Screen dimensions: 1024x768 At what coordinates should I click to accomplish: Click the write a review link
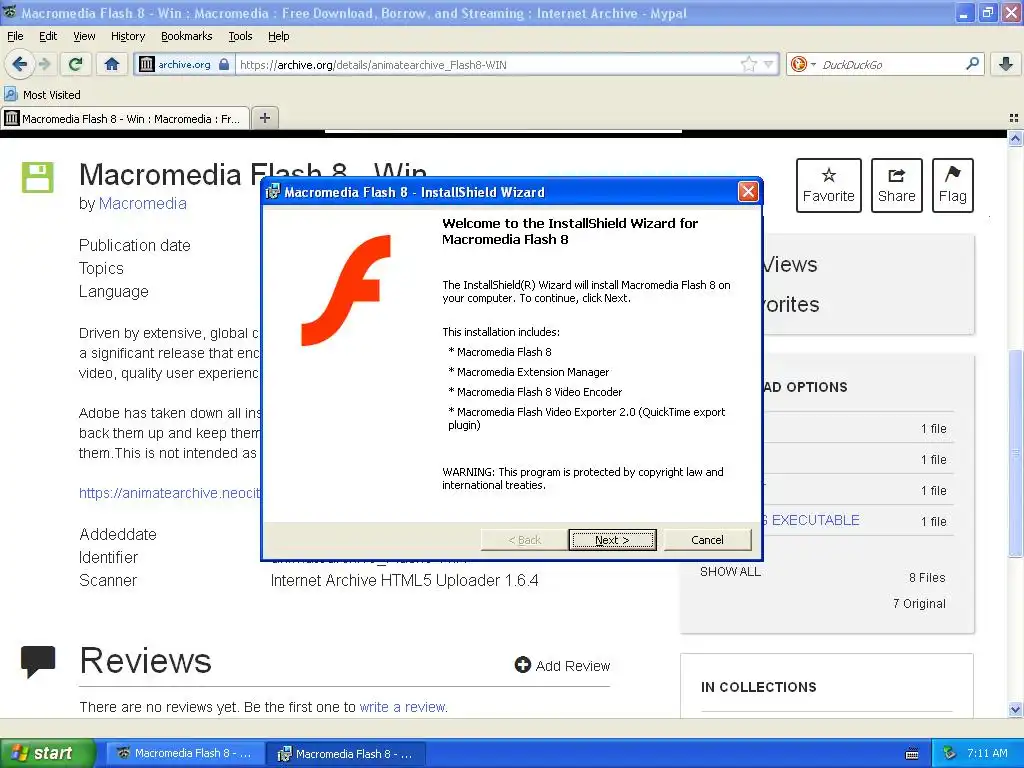click(x=403, y=707)
